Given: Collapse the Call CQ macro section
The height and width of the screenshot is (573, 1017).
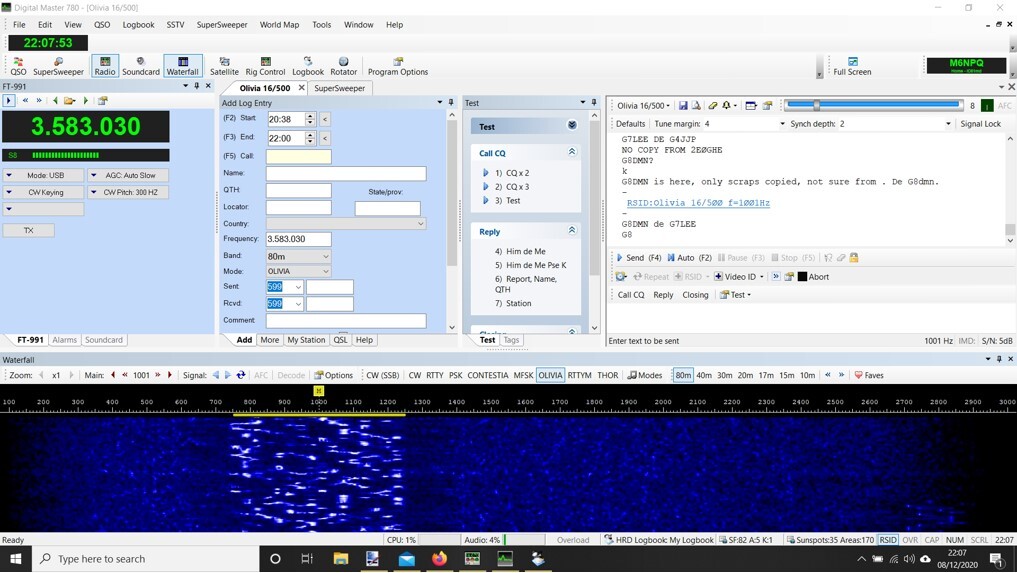Looking at the screenshot, I should click(x=572, y=153).
